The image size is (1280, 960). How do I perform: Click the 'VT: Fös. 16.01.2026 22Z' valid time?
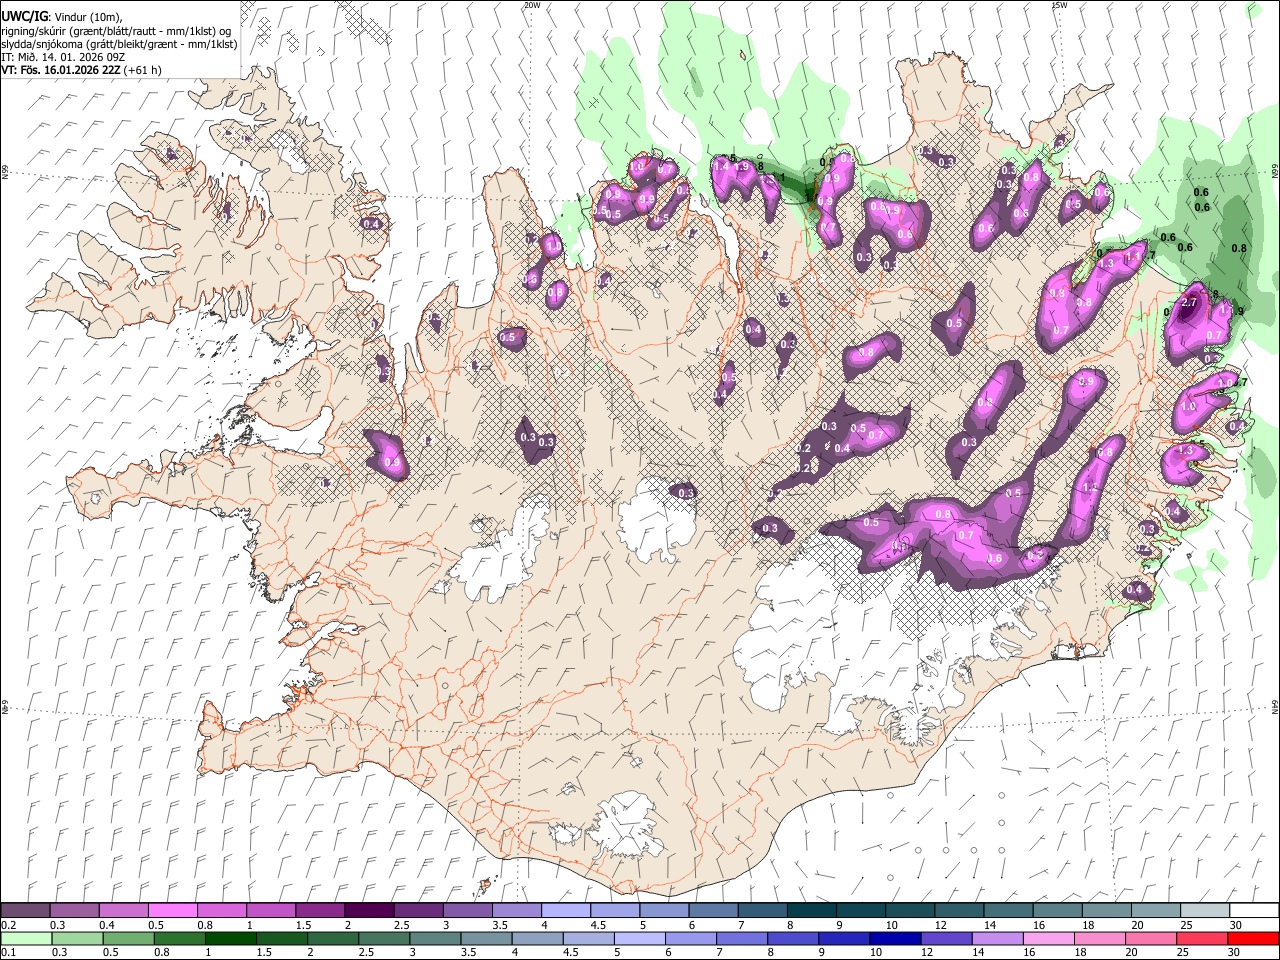click(x=59, y=70)
